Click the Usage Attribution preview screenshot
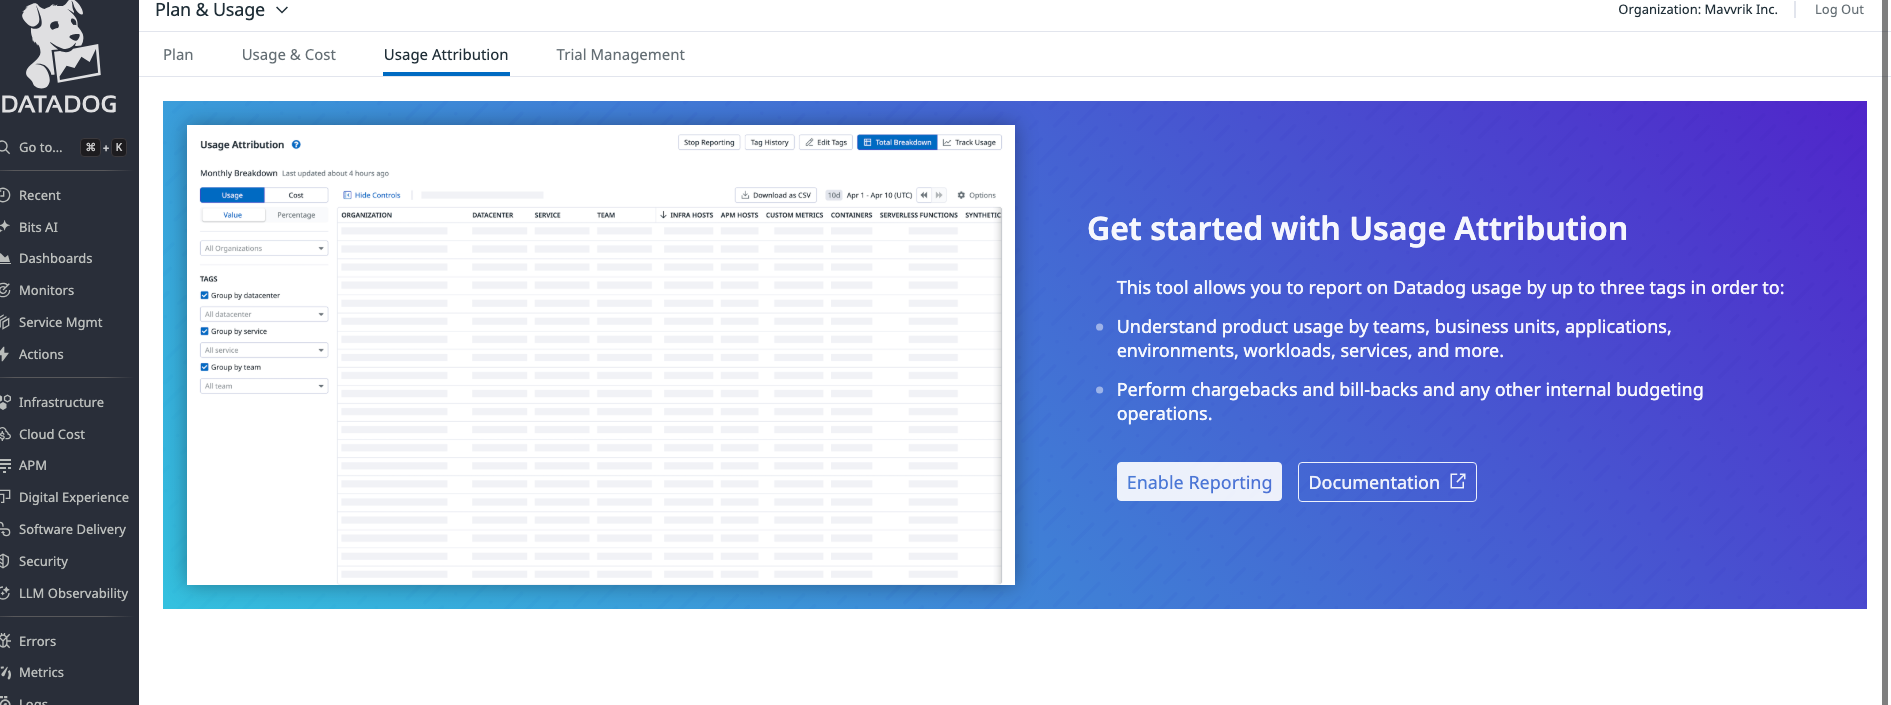1891x705 pixels. coord(600,355)
